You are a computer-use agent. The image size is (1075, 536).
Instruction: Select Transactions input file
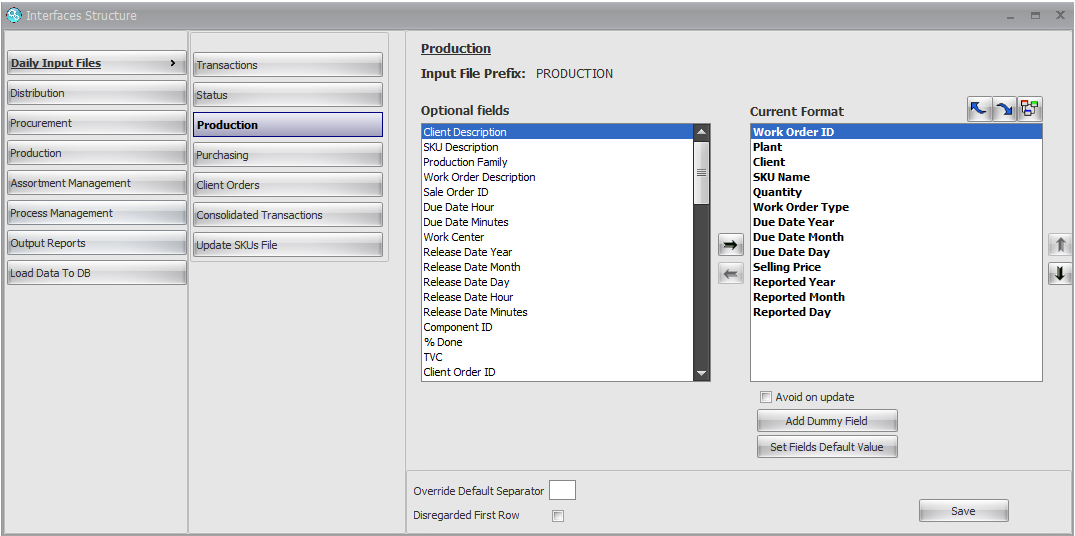pos(288,65)
